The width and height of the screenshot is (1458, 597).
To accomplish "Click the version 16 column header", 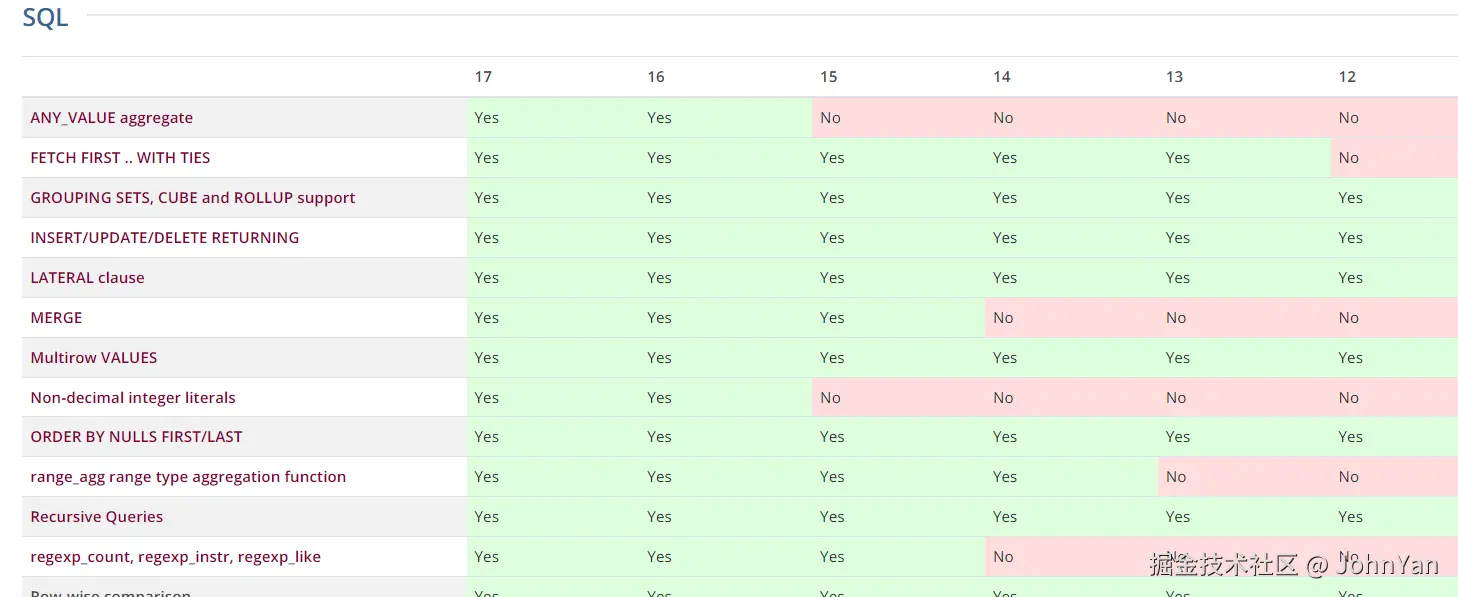I will click(656, 77).
